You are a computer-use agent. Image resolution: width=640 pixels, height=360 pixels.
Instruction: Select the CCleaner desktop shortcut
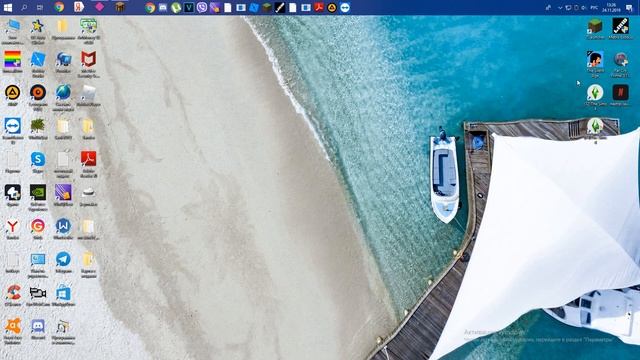pyautogui.click(x=13, y=296)
